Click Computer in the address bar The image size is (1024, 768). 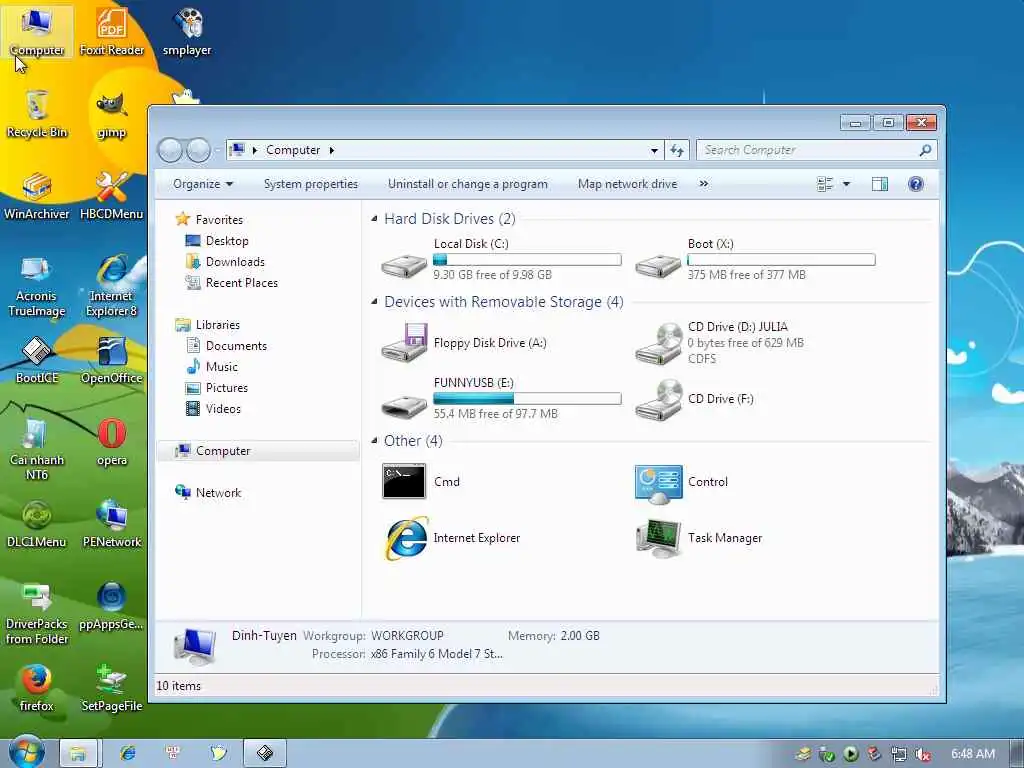293,150
